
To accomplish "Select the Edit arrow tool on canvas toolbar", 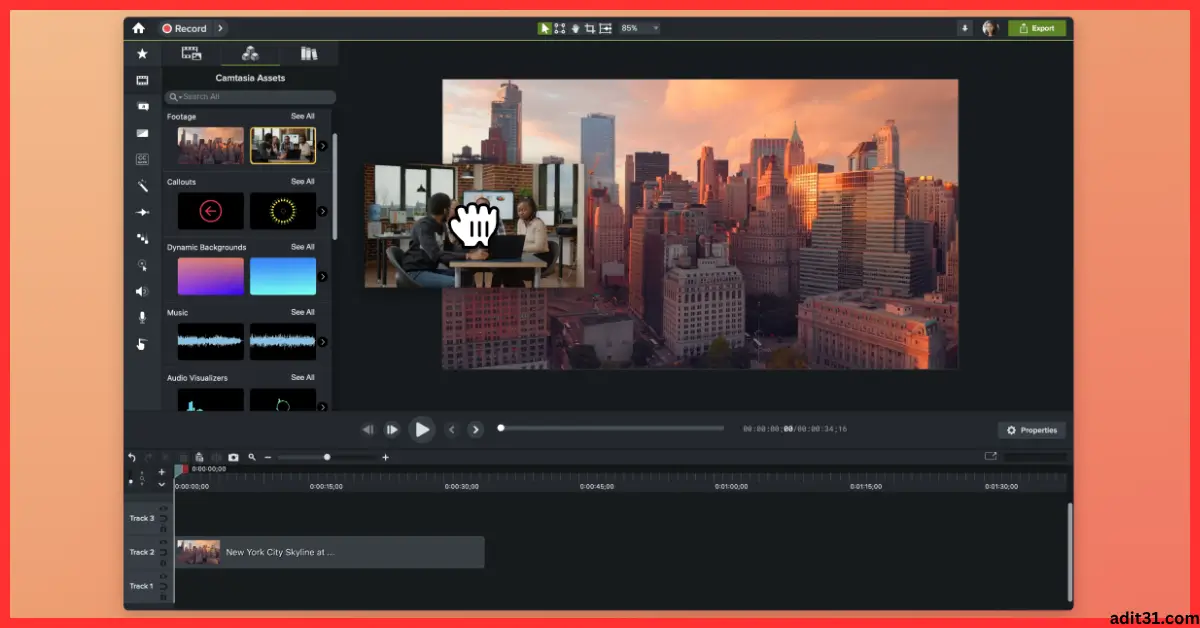I will point(545,28).
